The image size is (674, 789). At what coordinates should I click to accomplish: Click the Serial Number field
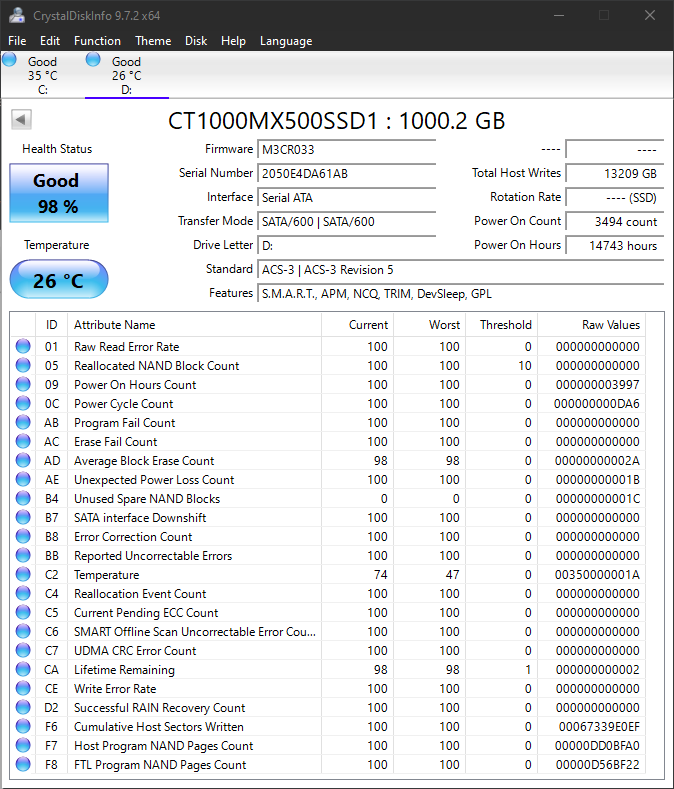[346, 173]
